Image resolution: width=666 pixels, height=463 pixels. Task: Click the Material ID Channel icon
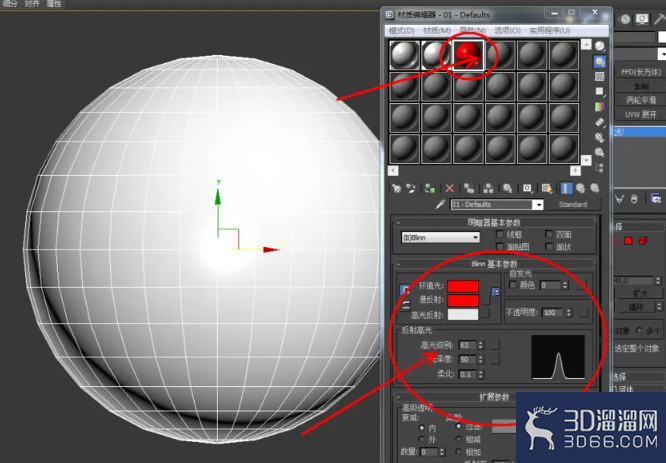[527, 188]
